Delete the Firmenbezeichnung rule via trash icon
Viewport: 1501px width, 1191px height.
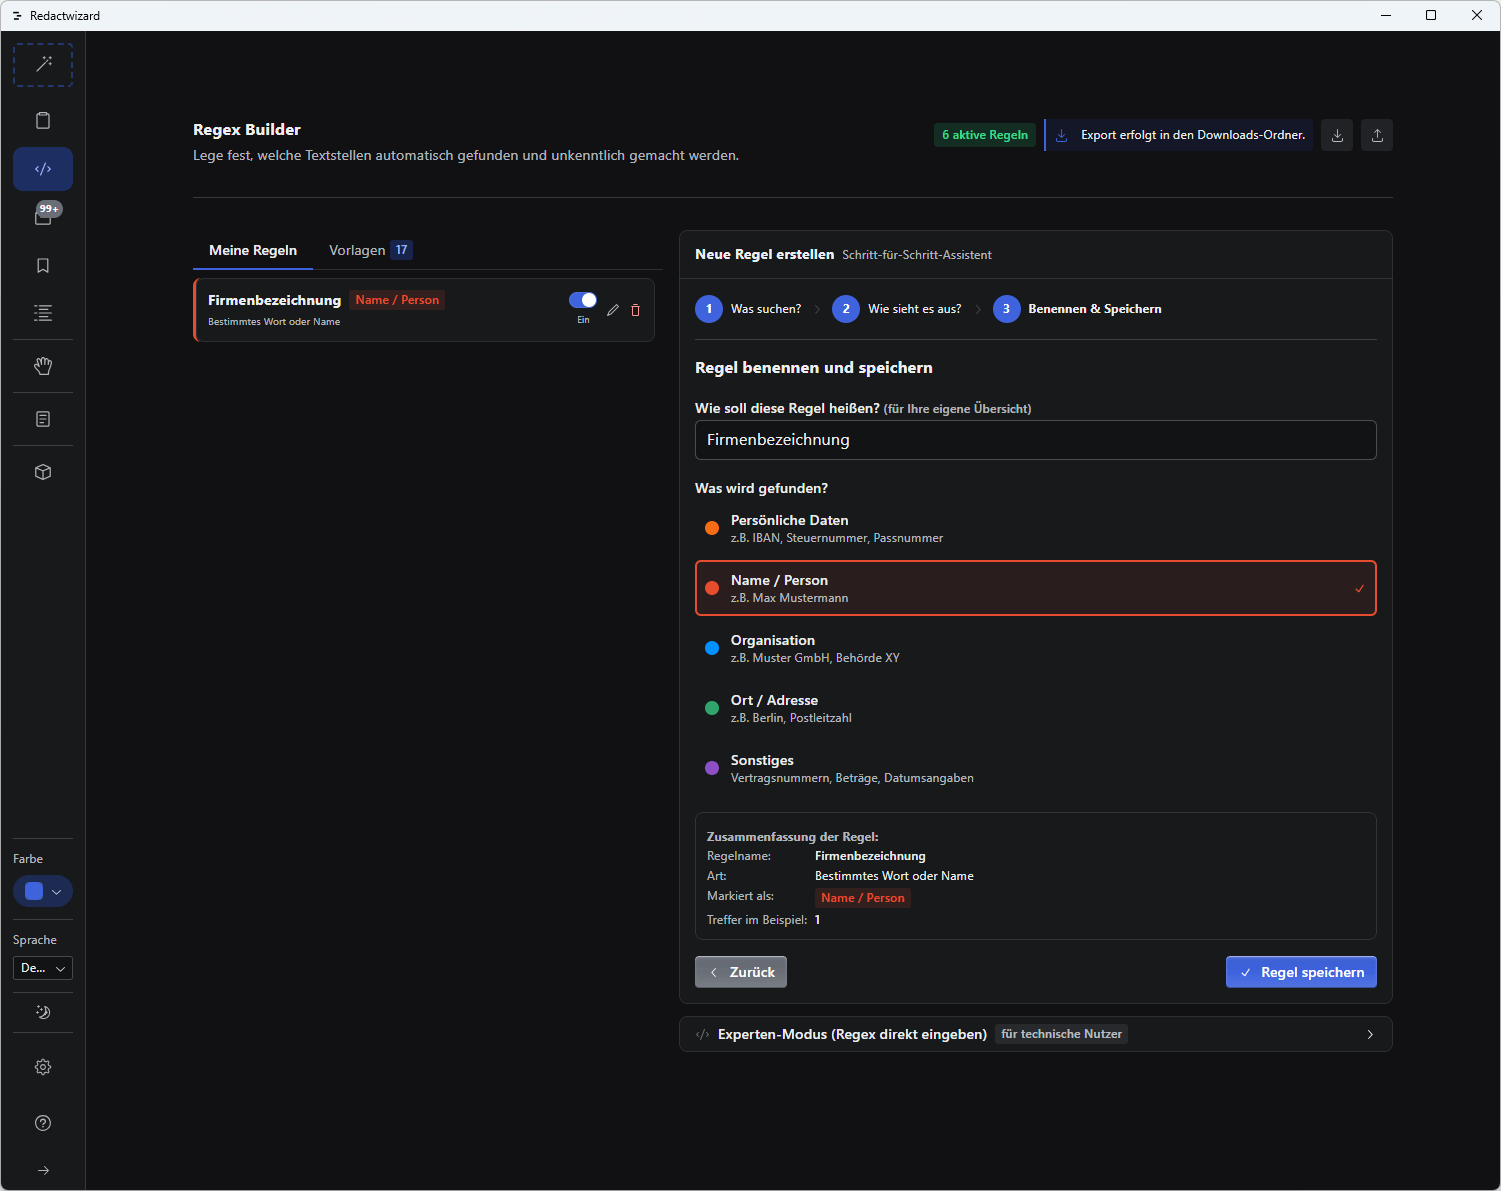(635, 310)
